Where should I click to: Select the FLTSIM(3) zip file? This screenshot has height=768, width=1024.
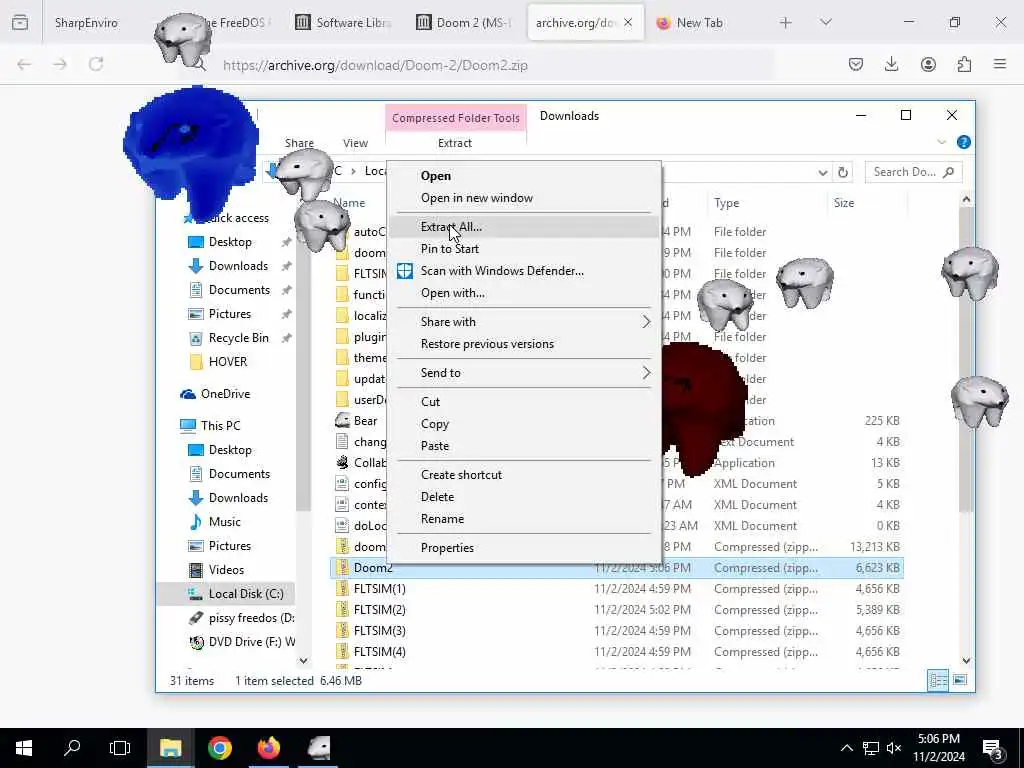[x=379, y=631]
